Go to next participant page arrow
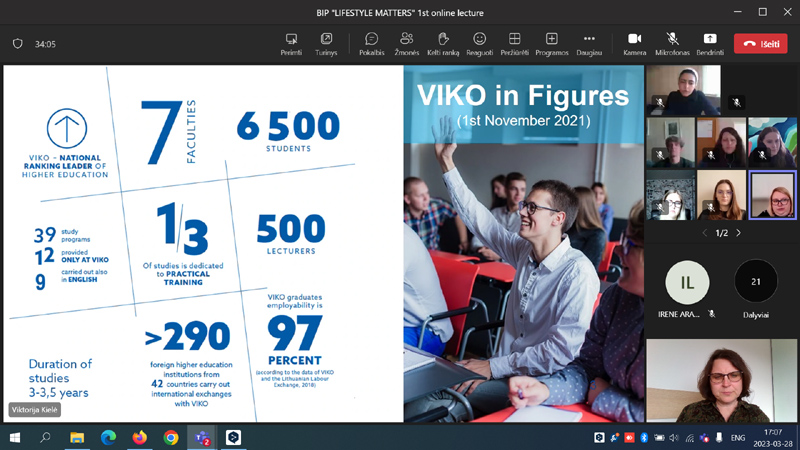 [x=738, y=233]
